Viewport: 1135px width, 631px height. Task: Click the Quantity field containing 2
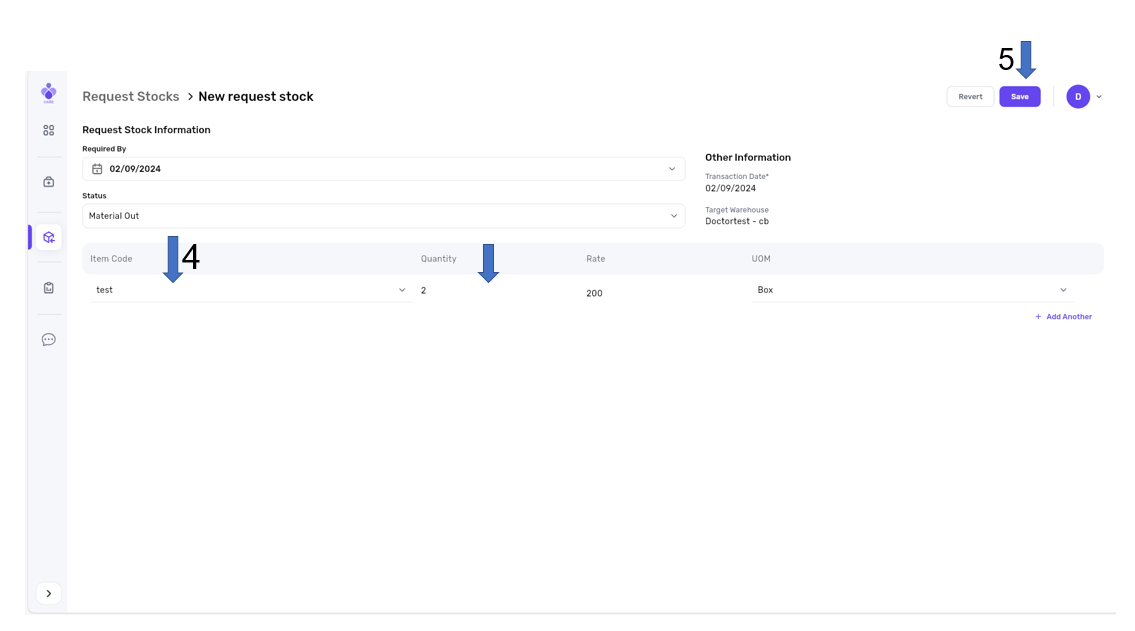495,290
